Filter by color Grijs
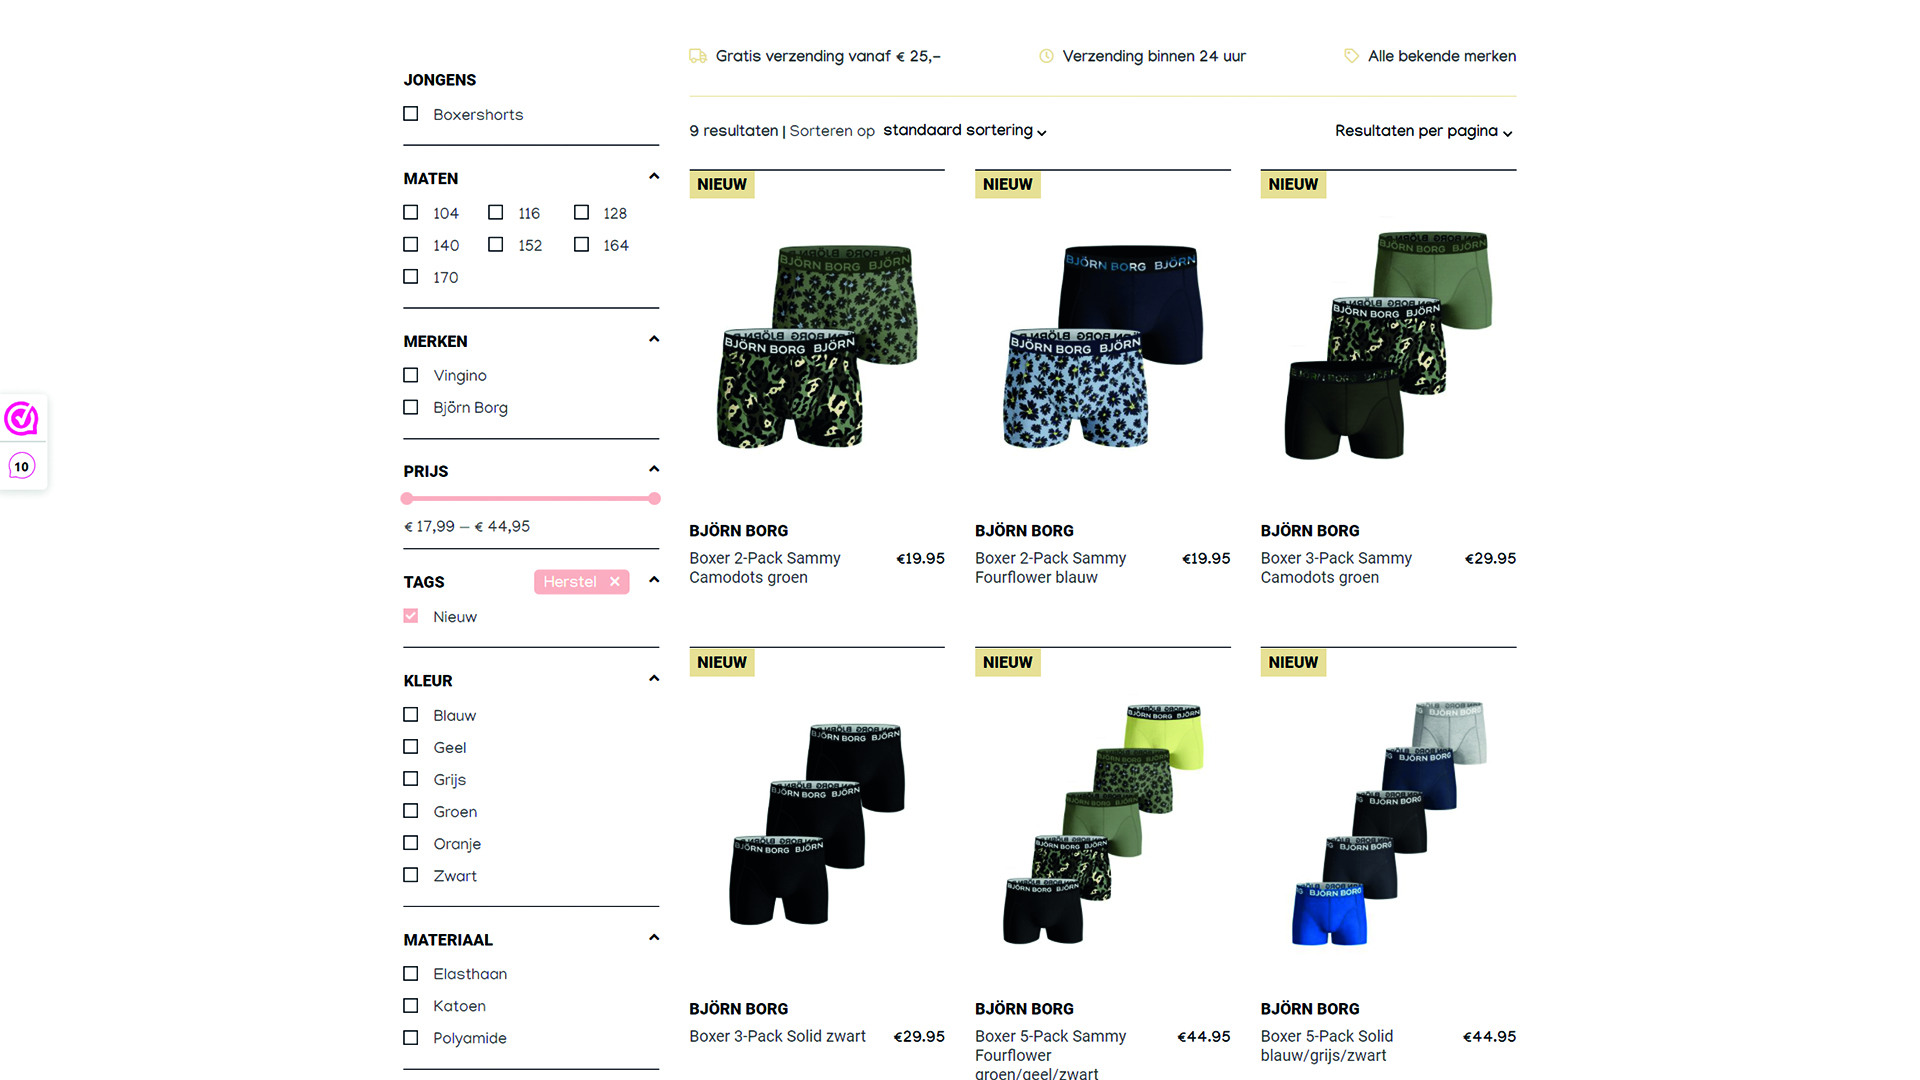1920x1080 pixels. click(410, 778)
